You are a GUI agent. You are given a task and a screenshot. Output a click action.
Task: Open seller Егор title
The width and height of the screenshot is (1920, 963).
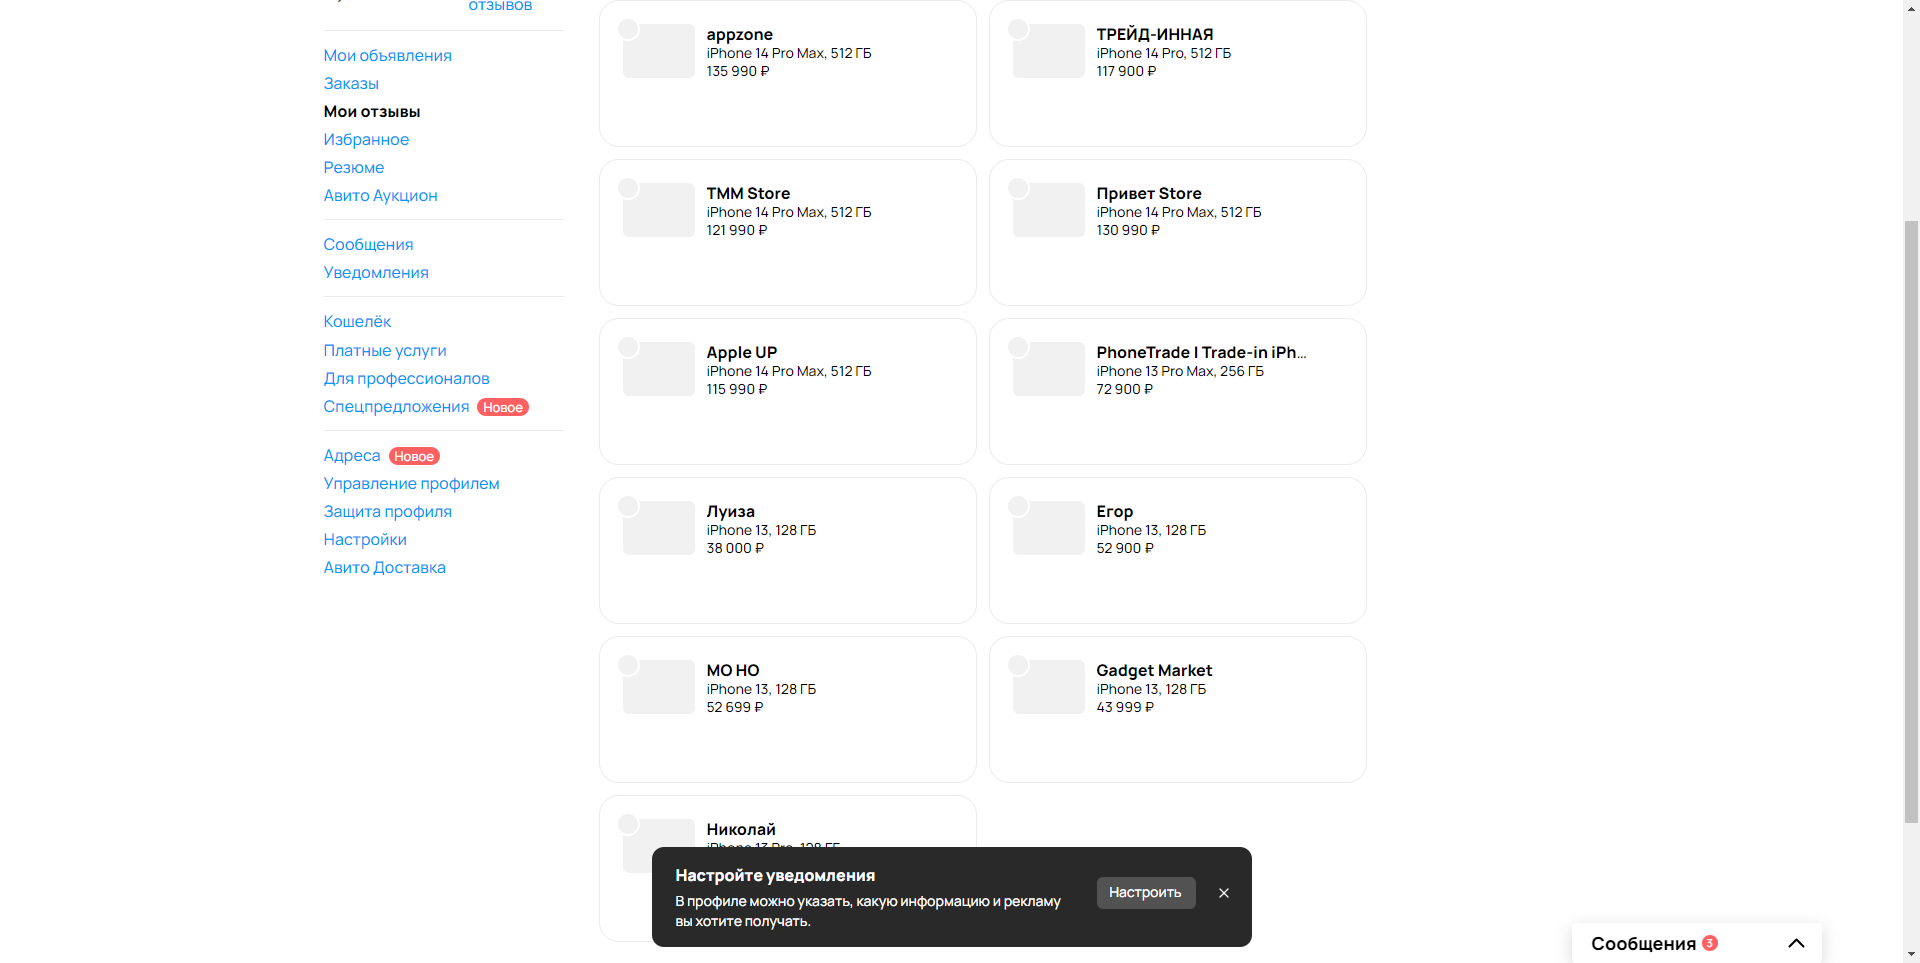pyautogui.click(x=1114, y=512)
